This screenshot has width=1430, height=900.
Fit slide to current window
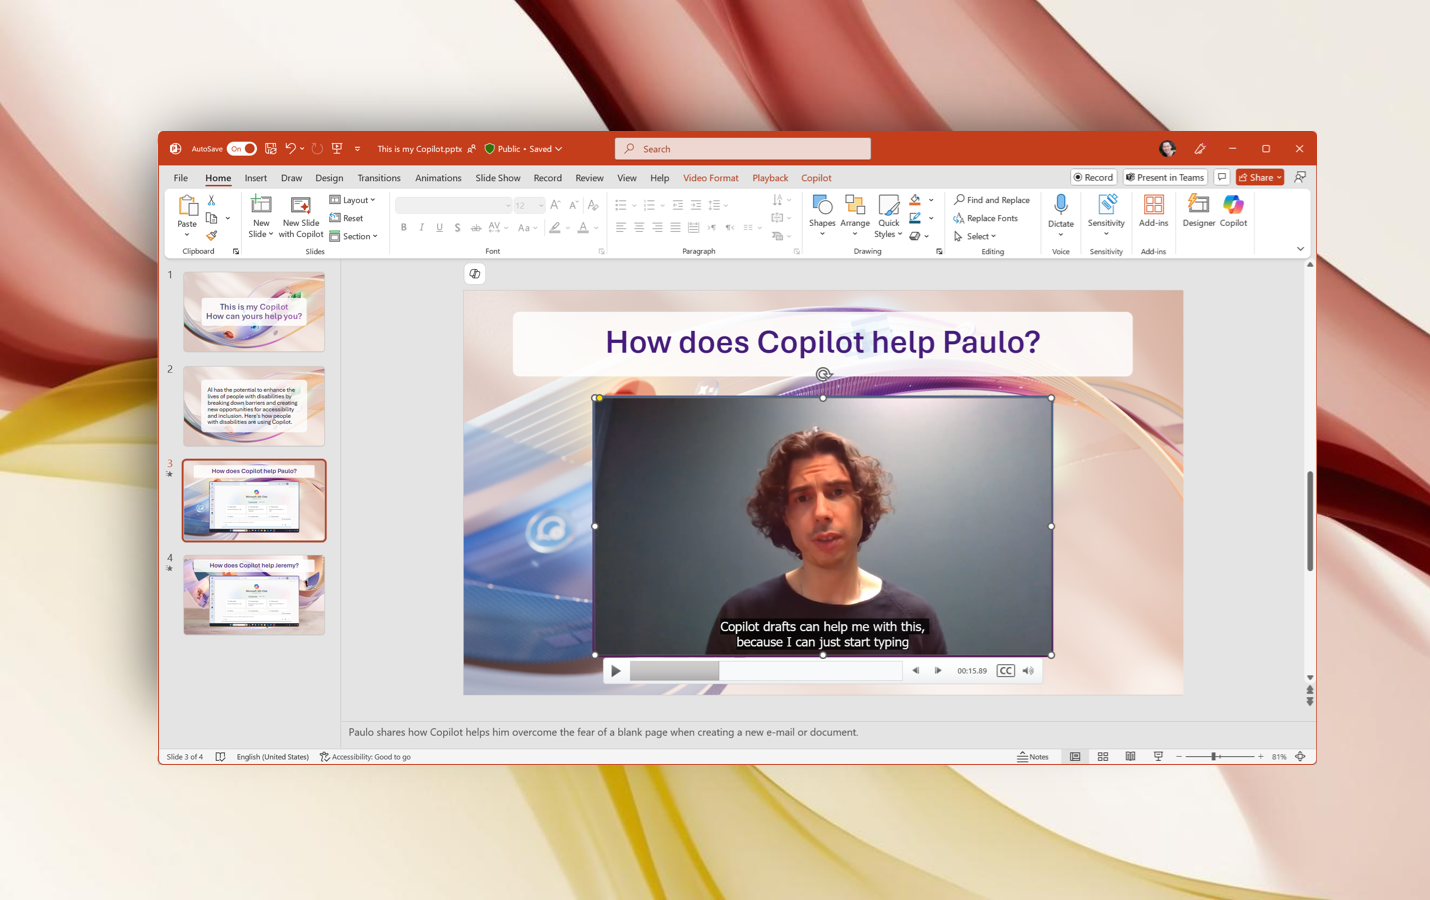[1300, 757]
